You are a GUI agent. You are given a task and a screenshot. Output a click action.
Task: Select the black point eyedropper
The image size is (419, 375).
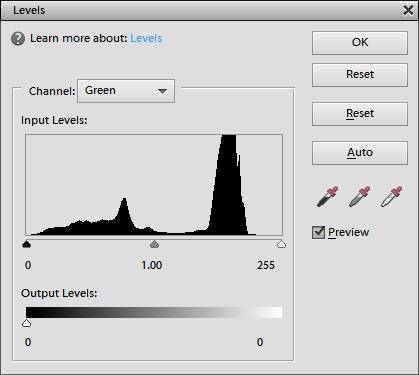pyautogui.click(x=327, y=197)
